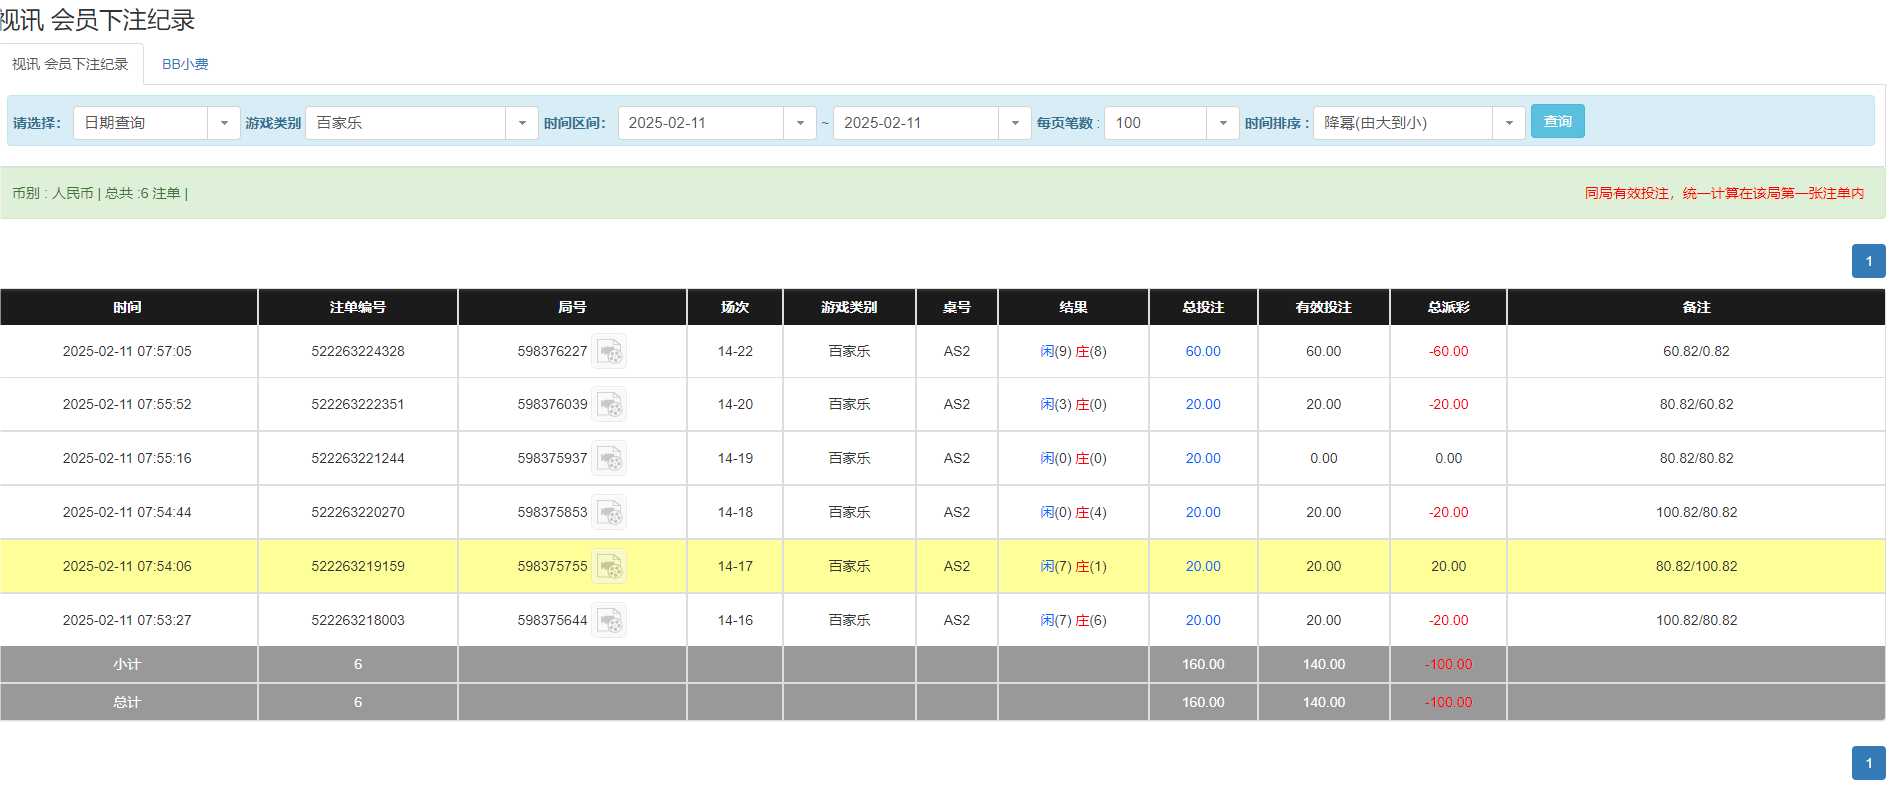1894x794 pixels.
Task: Open the 百家乐 game category dropdown
Action: pyautogui.click(x=521, y=123)
